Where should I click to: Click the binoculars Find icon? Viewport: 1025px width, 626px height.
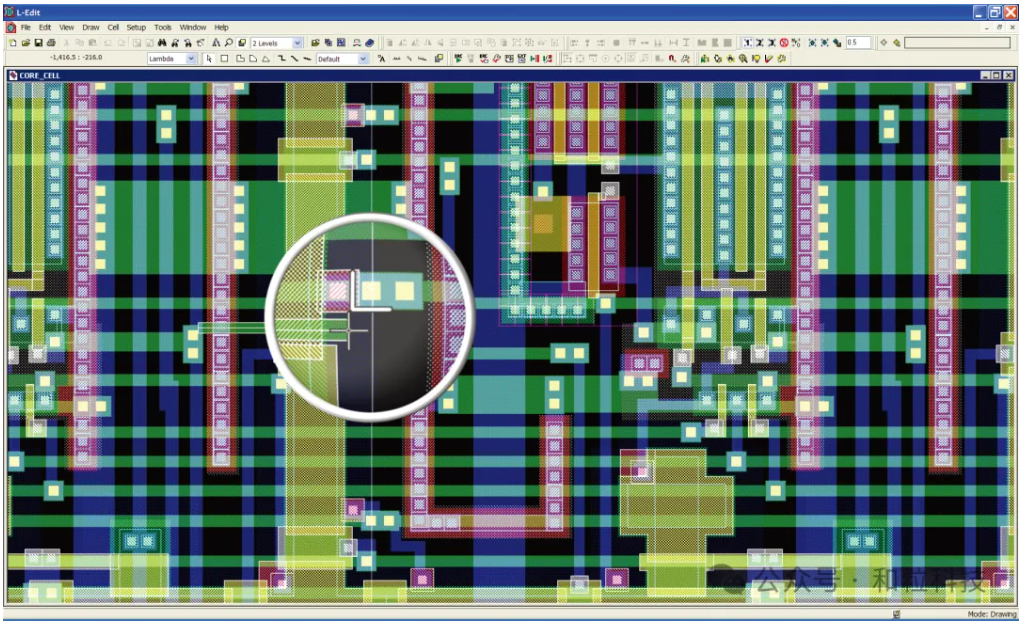tap(162, 43)
